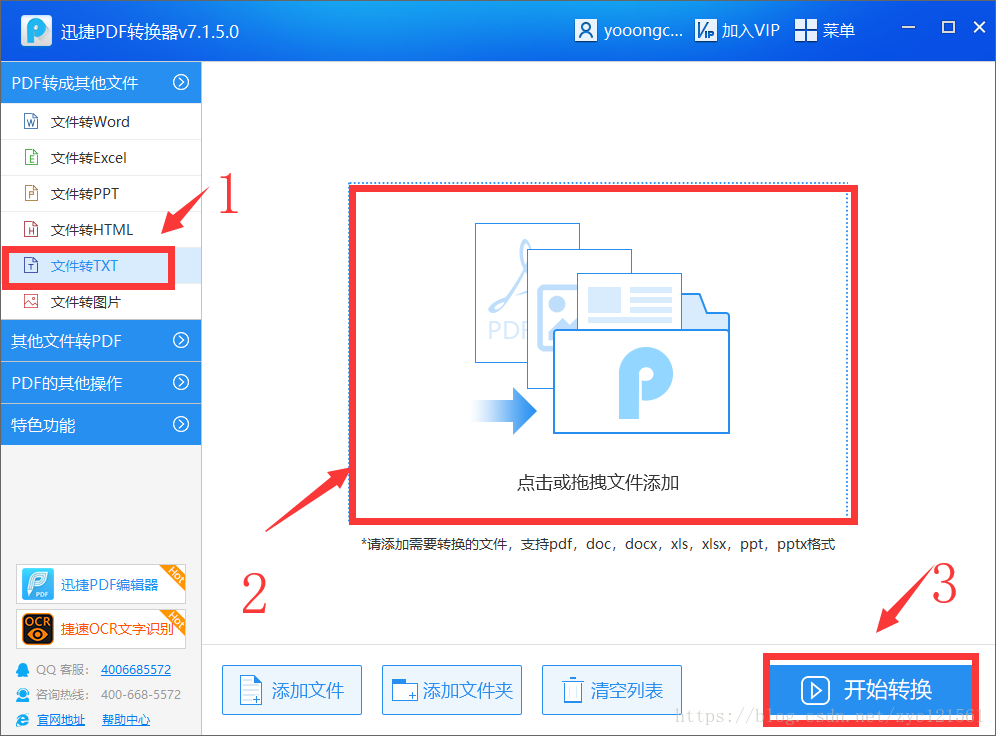Click the Excel icon beside 文件转Excel
This screenshot has height=736, width=996.
click(31, 157)
